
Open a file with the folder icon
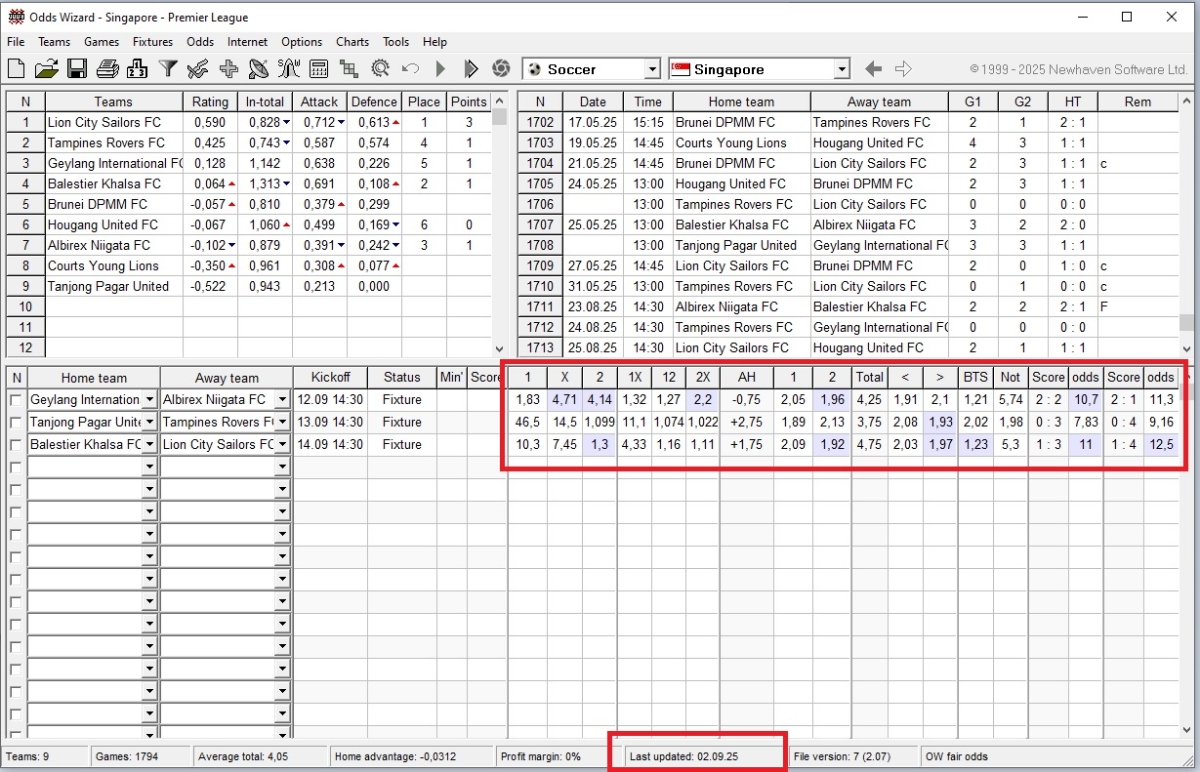[x=46, y=69]
